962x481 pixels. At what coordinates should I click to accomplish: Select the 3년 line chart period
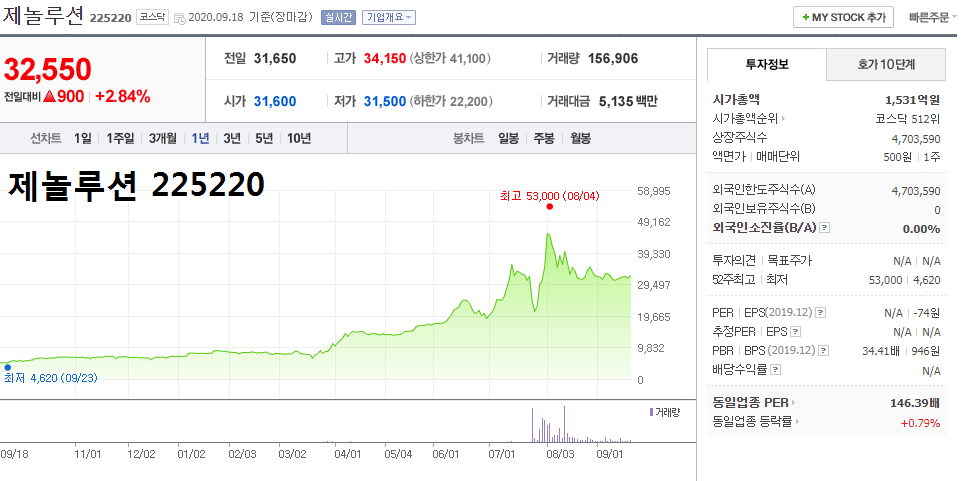[232, 138]
